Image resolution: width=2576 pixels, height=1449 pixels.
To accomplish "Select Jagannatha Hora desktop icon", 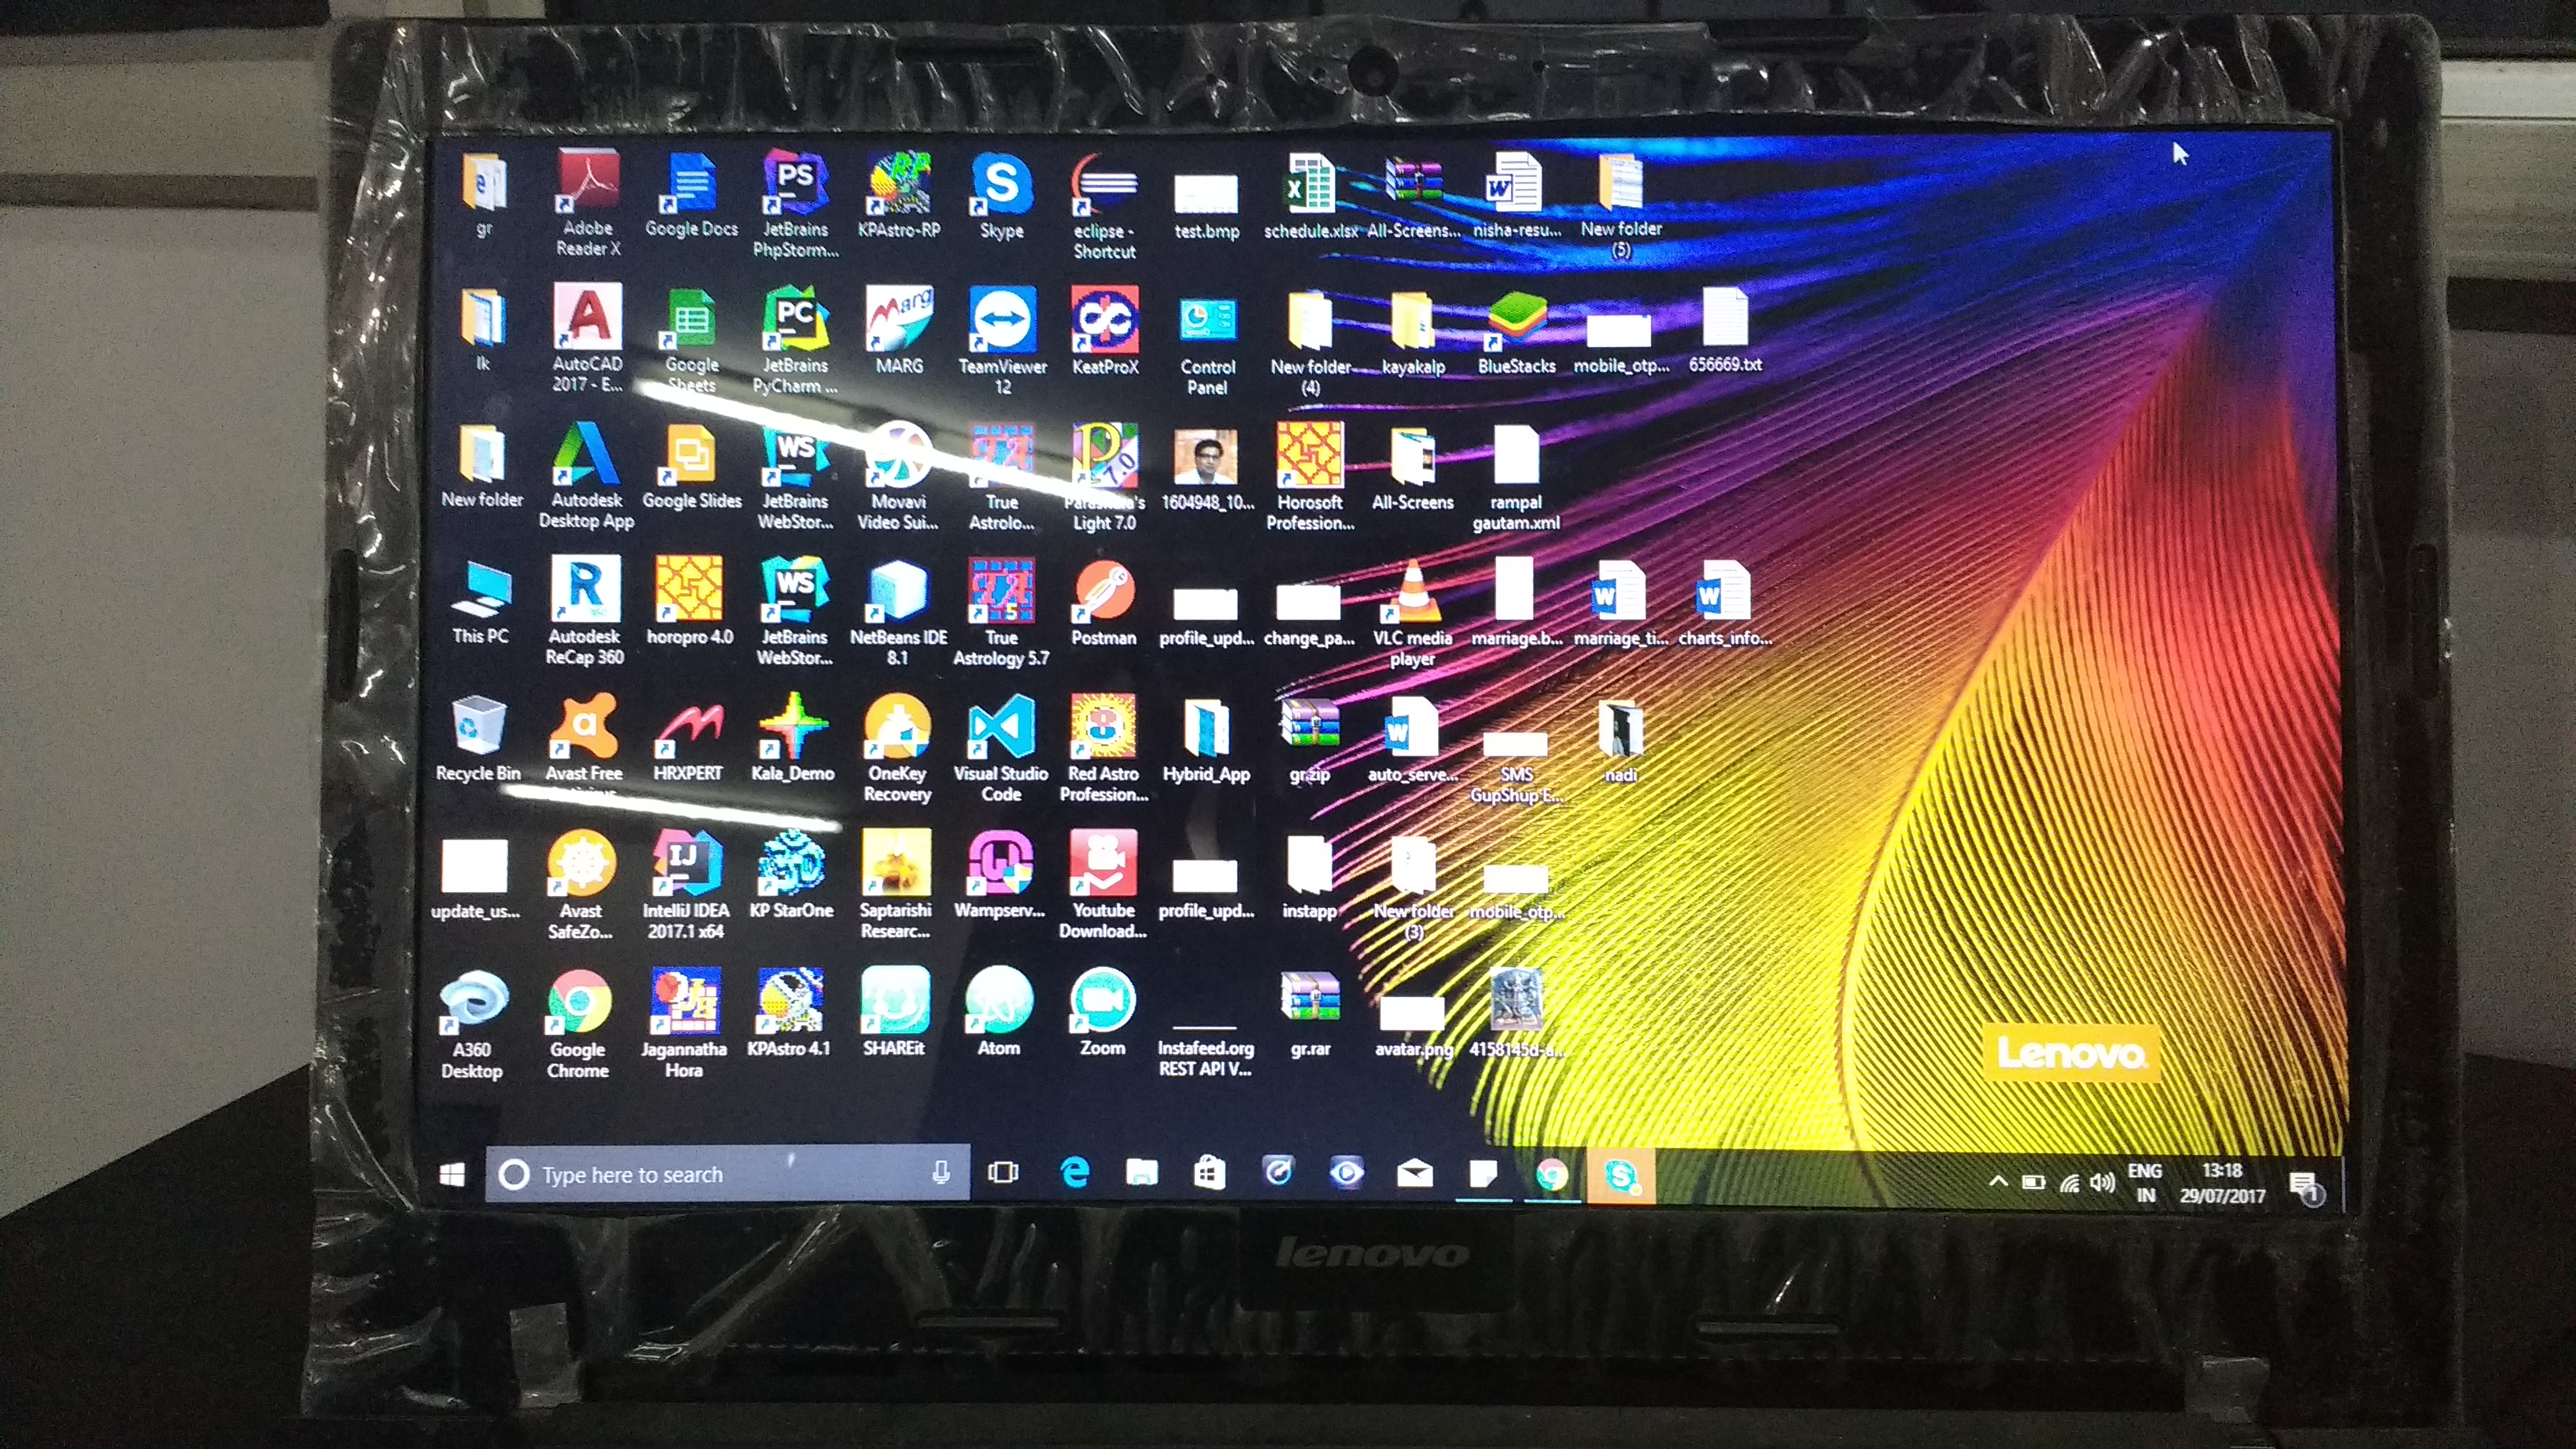I will coord(684,1024).
